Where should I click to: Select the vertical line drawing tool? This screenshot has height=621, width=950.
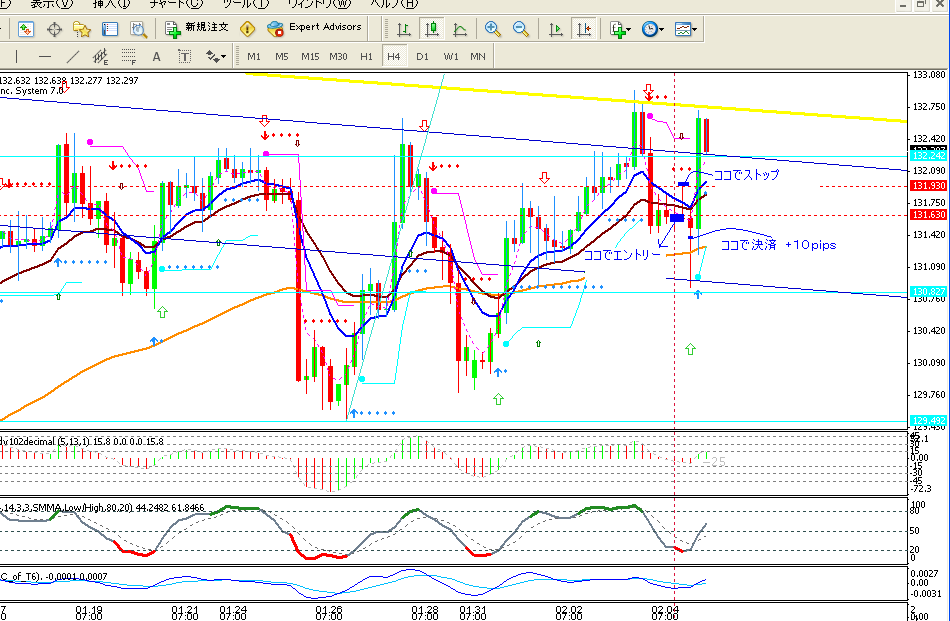point(16,57)
